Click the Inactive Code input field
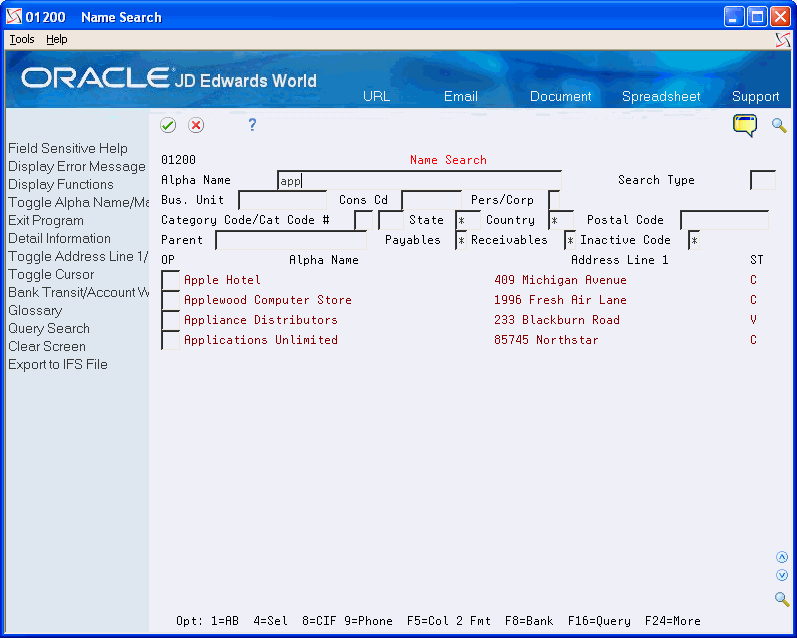 (694, 240)
